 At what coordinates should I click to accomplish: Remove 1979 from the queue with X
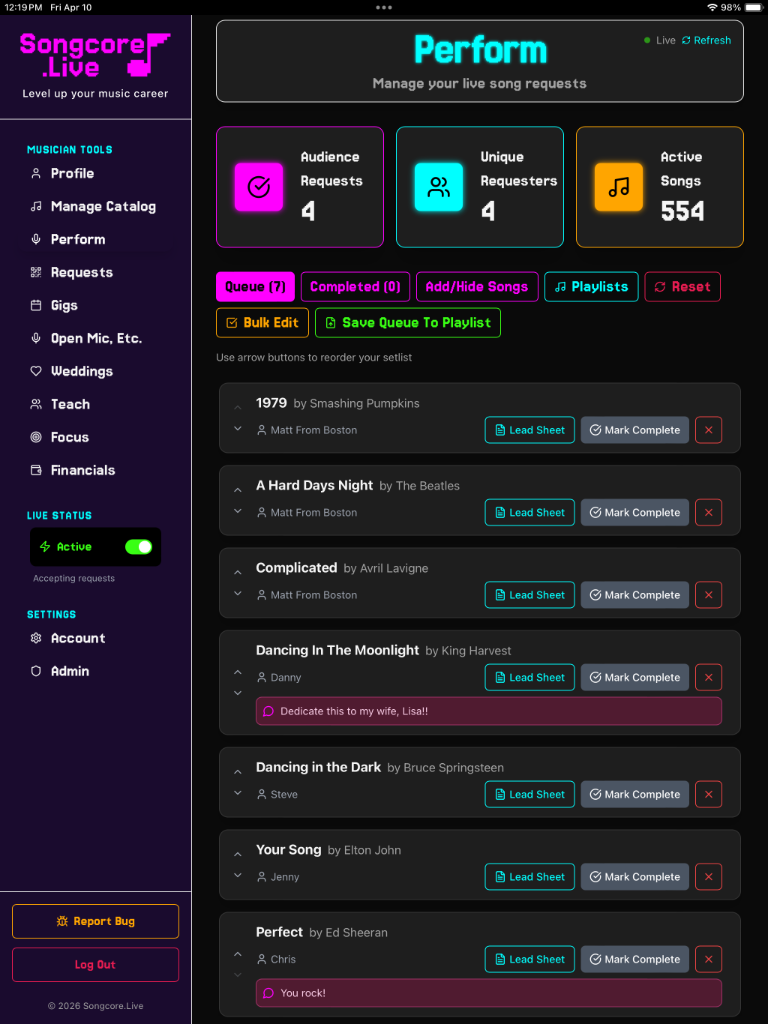click(x=709, y=430)
